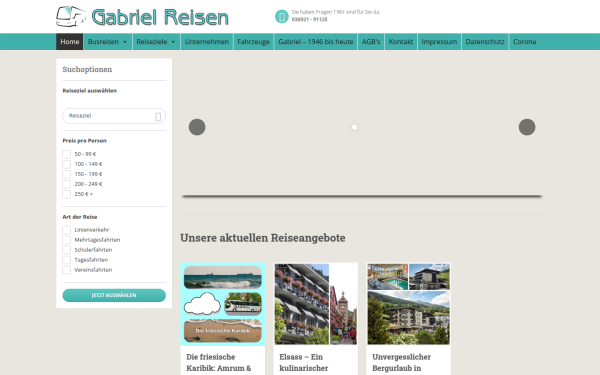Check the 50 - 99 € price box

(67, 154)
